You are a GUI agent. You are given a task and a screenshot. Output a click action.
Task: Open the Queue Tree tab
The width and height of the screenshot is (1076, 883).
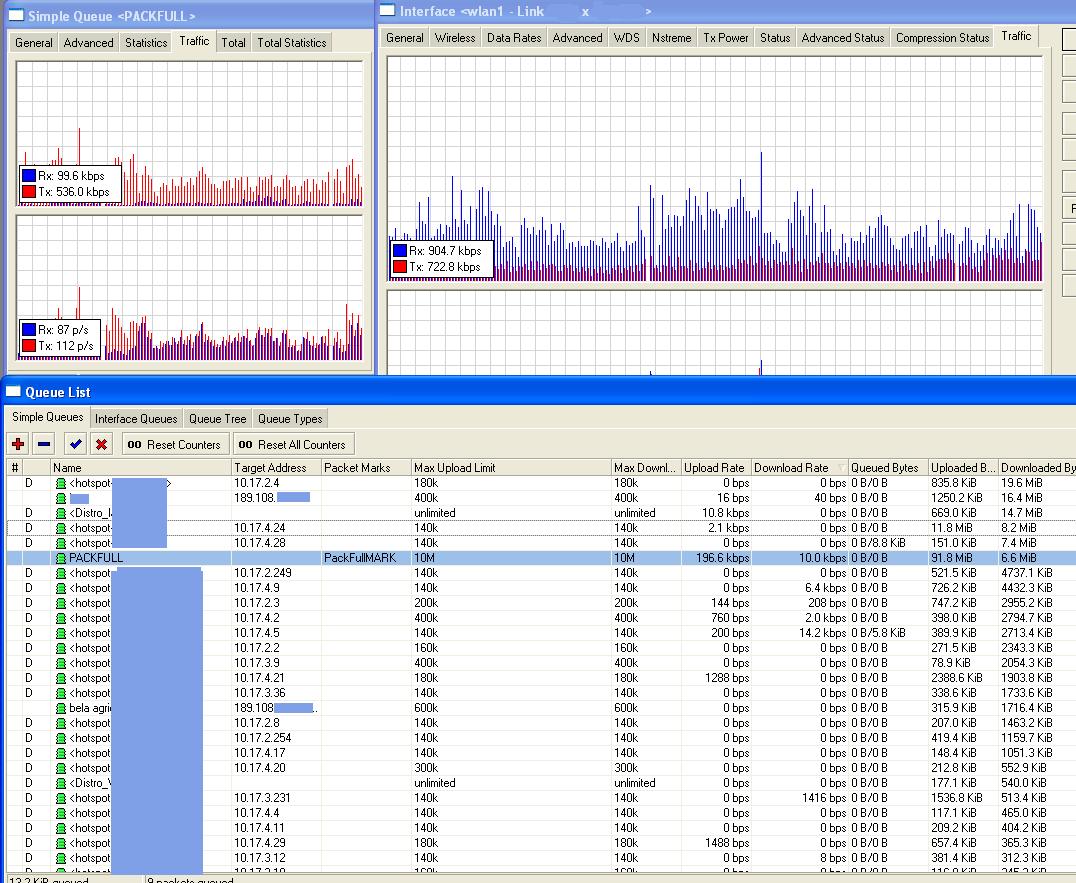217,419
